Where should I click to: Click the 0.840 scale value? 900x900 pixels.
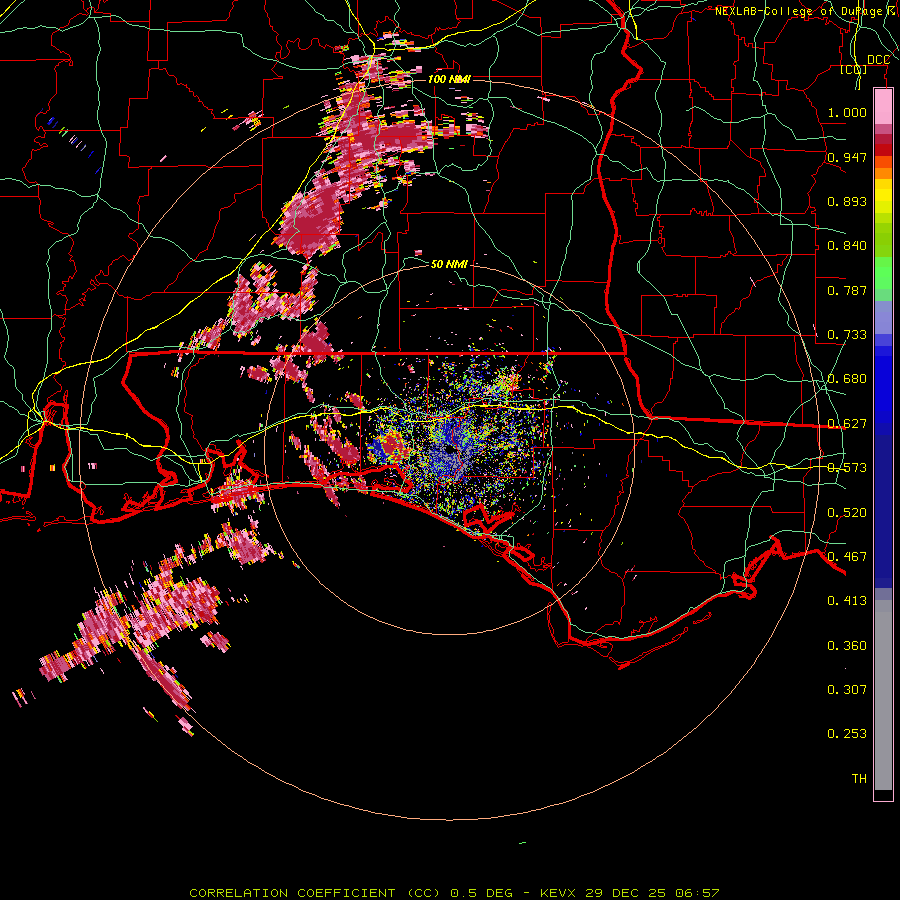pos(847,246)
